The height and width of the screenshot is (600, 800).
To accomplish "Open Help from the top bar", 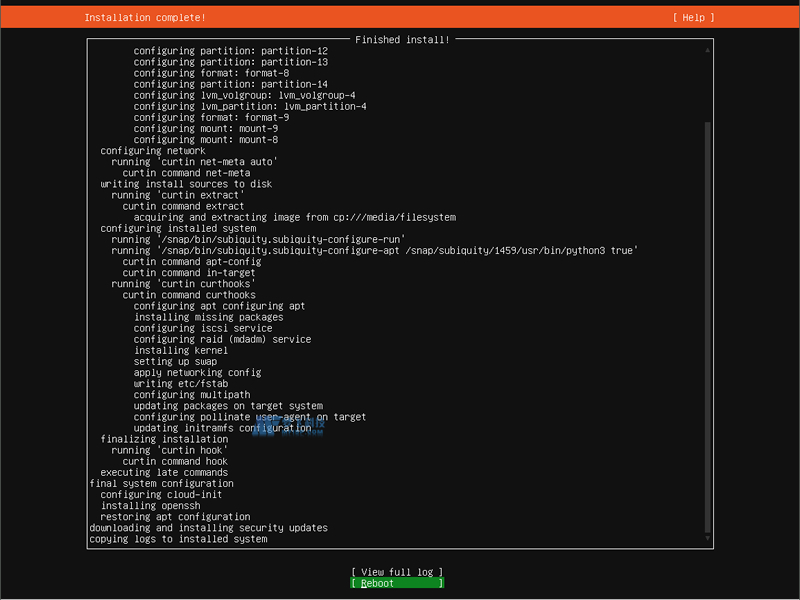I will pos(692,16).
